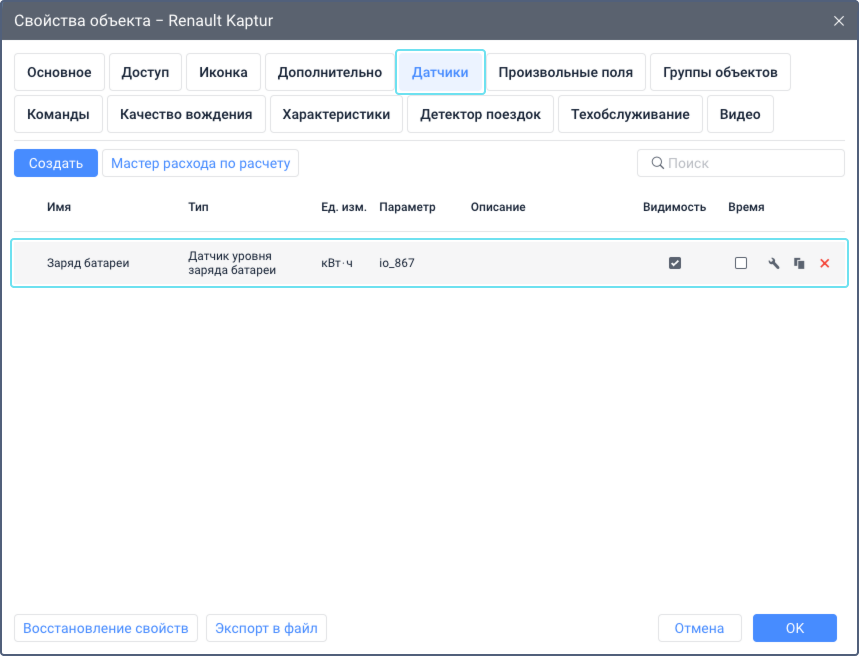This screenshot has height=656, width=859.
Task: Confirm with the OK button
Action: (794, 628)
